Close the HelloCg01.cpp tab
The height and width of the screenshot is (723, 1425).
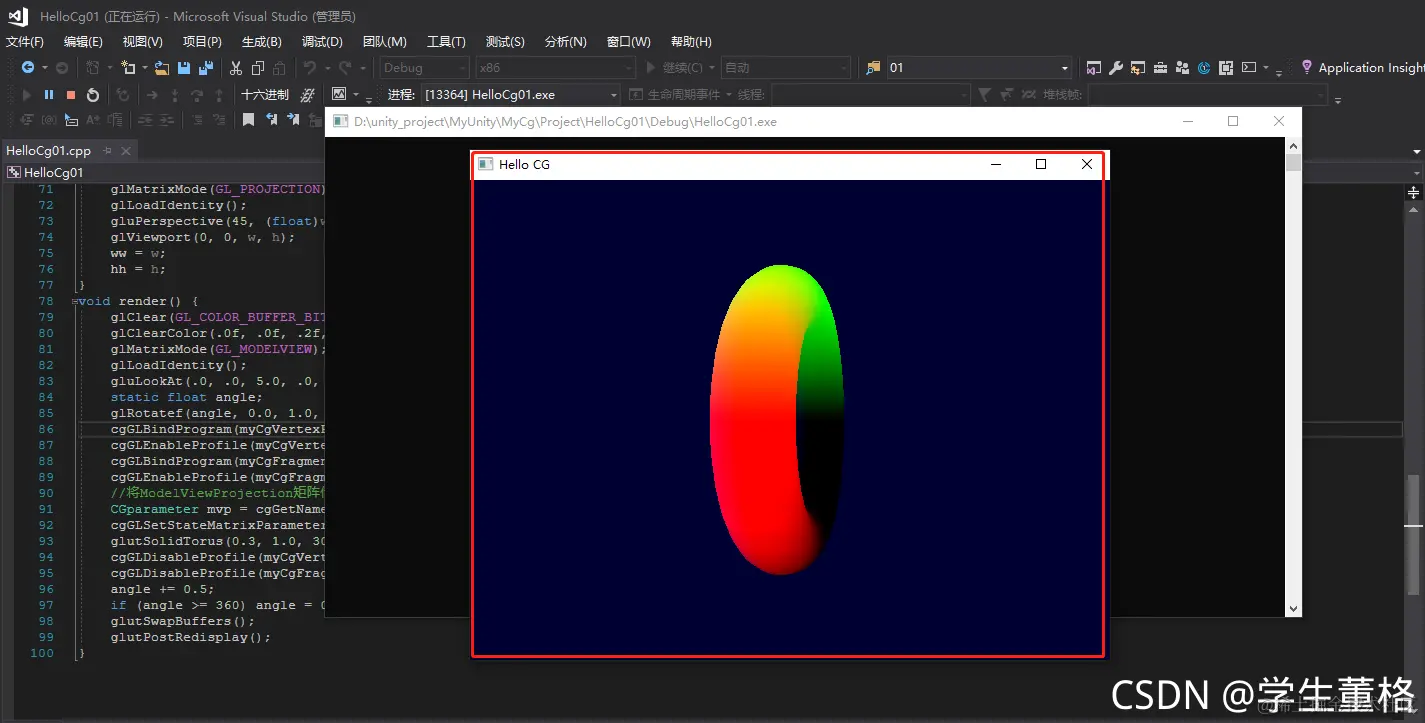(126, 151)
